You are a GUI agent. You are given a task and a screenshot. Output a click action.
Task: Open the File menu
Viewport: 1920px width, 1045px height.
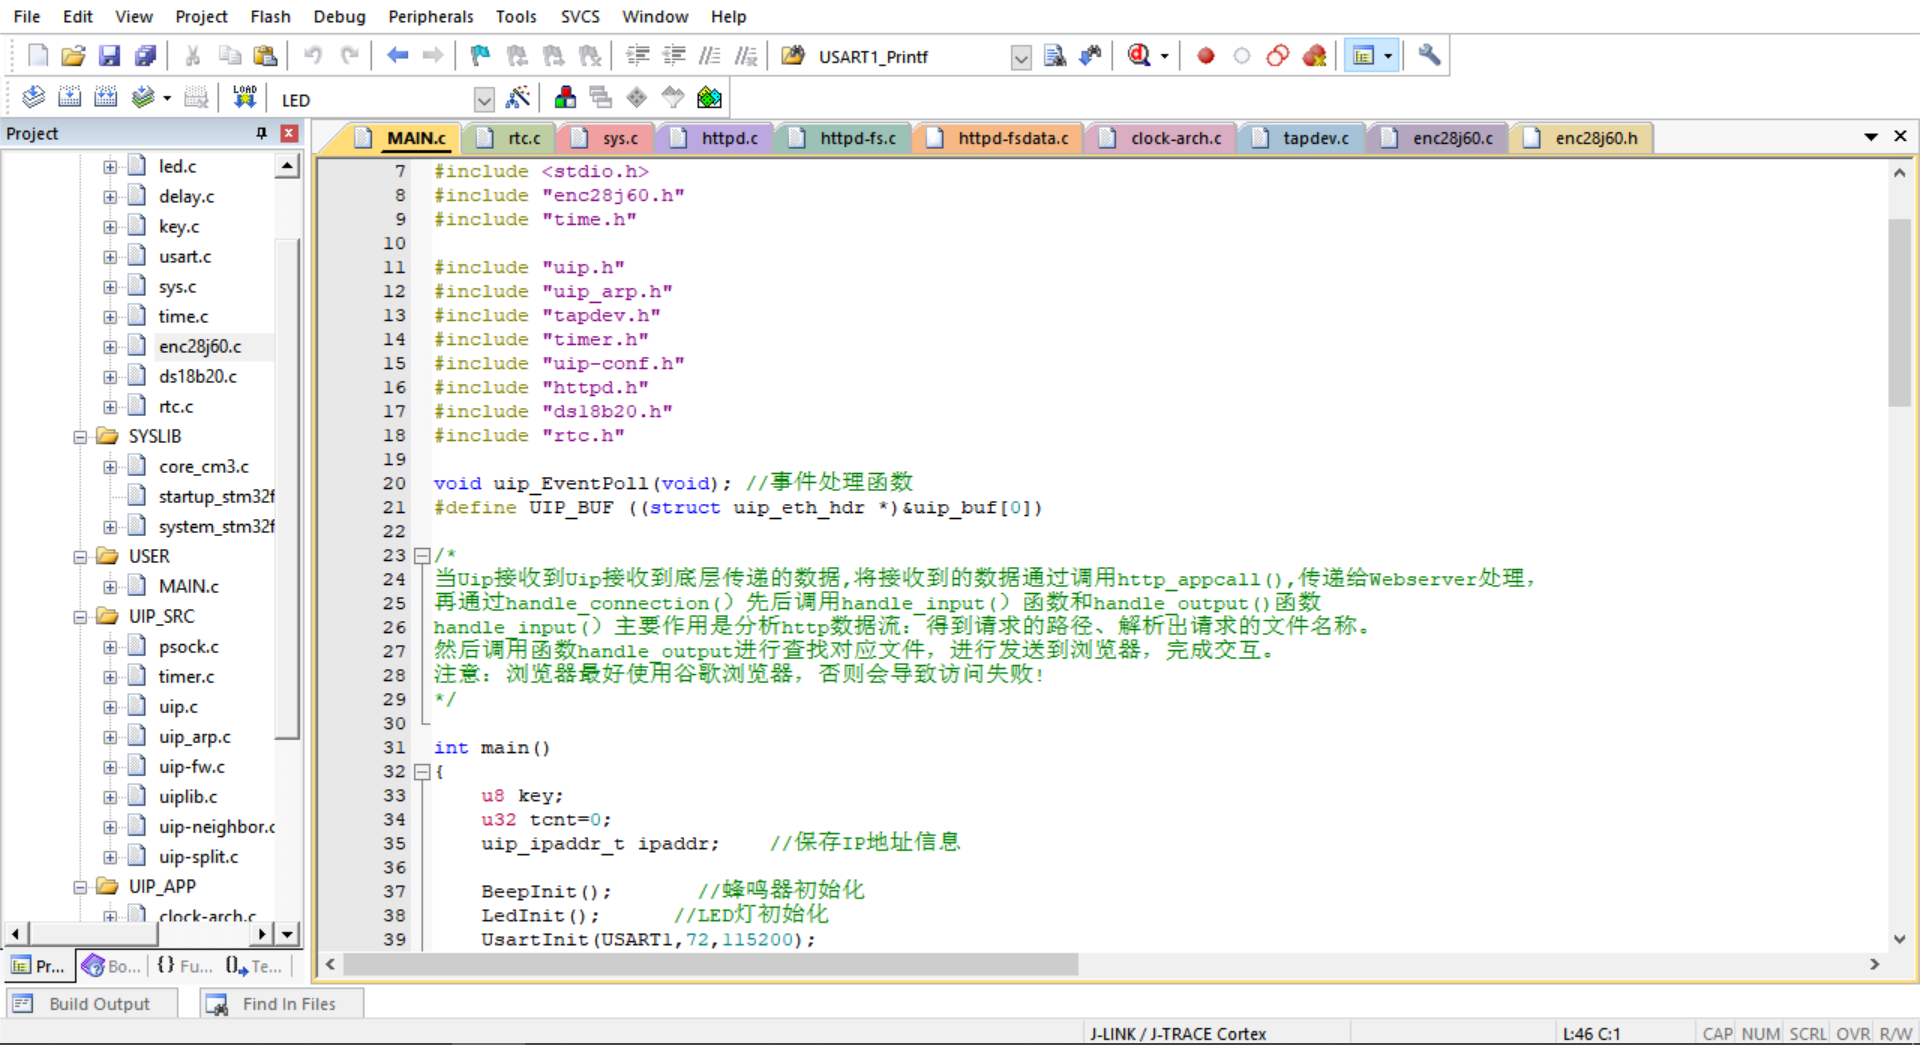point(27,16)
